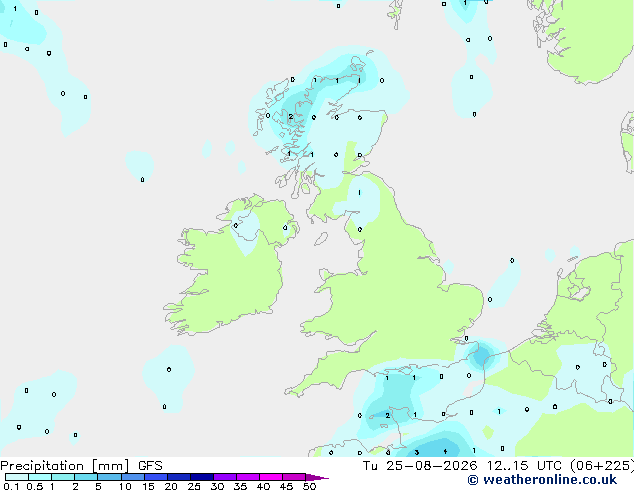Click the 5–10 mm legend swatch
Viewport: 634px width, 490px height.
[x=109, y=477]
